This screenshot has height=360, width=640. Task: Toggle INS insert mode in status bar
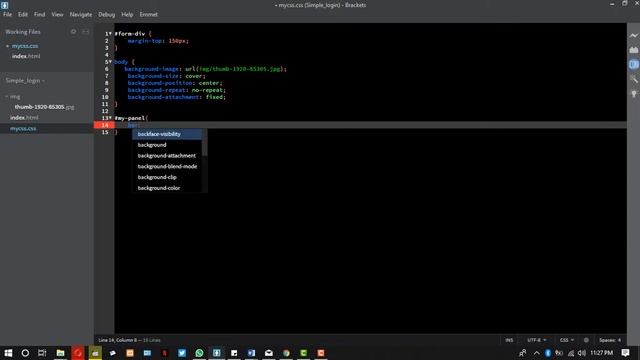tap(509, 340)
